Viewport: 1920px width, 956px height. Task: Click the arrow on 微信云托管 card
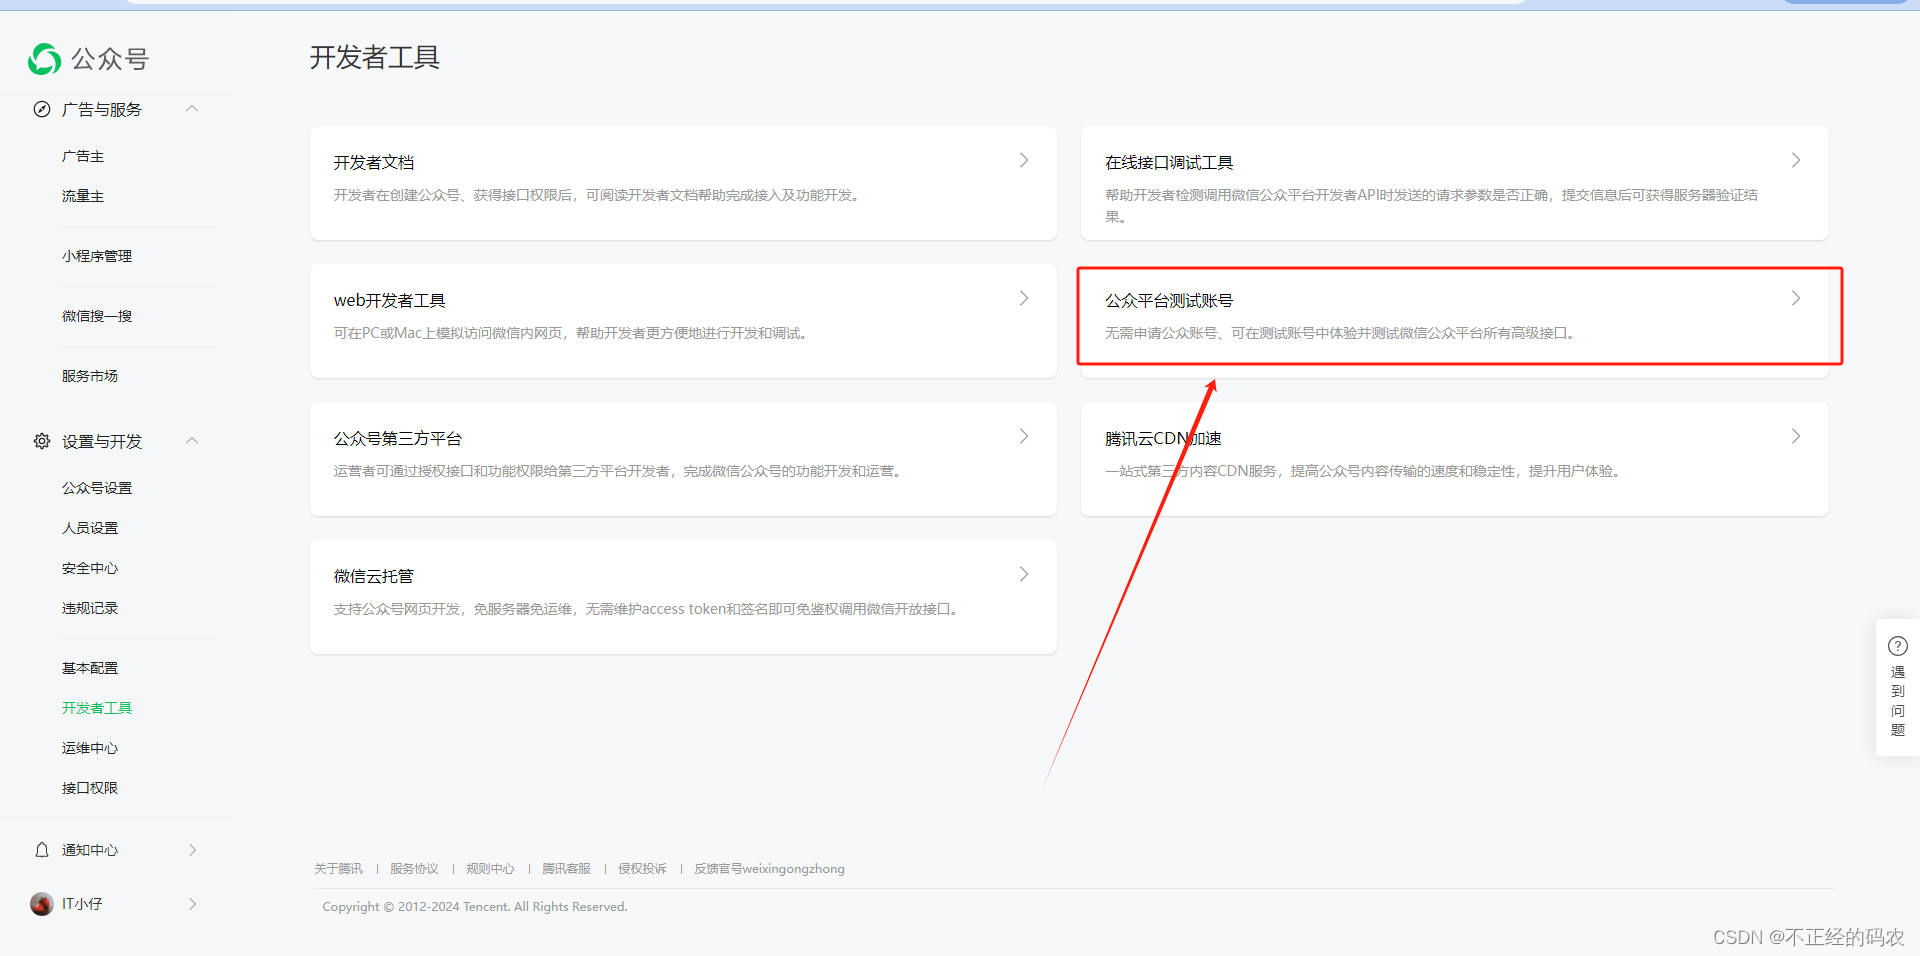(1024, 574)
